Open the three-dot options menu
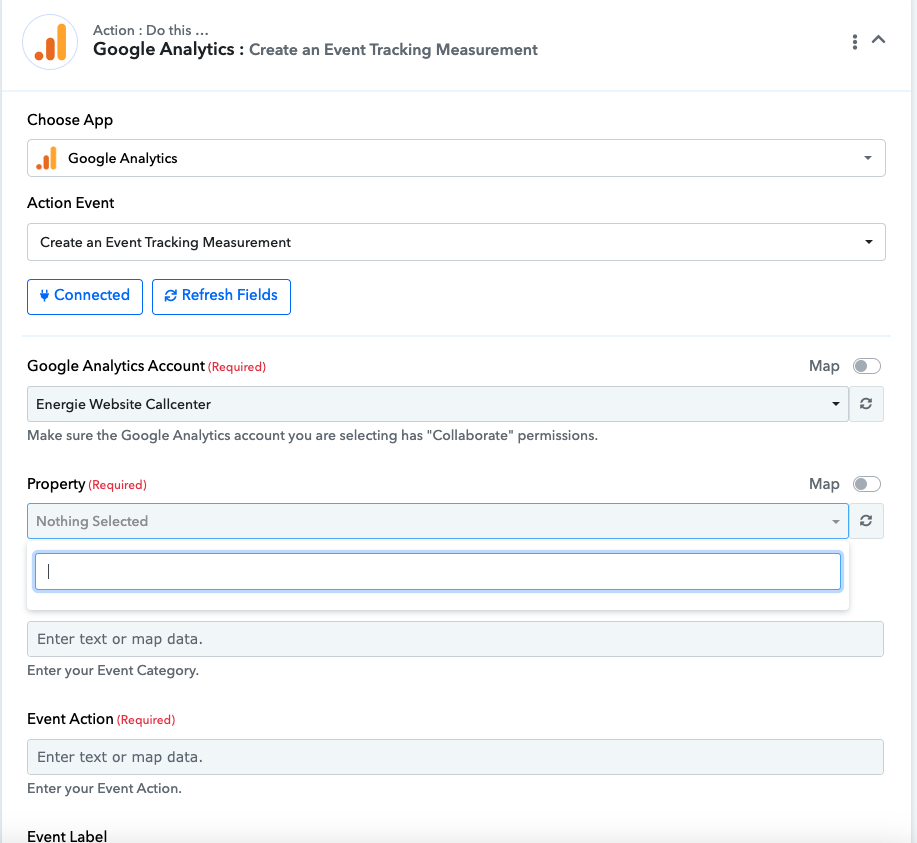917x843 pixels. 854,42
